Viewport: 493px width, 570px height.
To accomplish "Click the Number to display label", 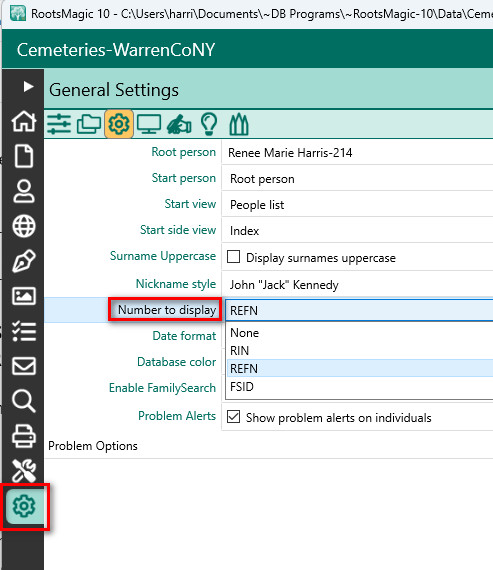I will point(167,310).
